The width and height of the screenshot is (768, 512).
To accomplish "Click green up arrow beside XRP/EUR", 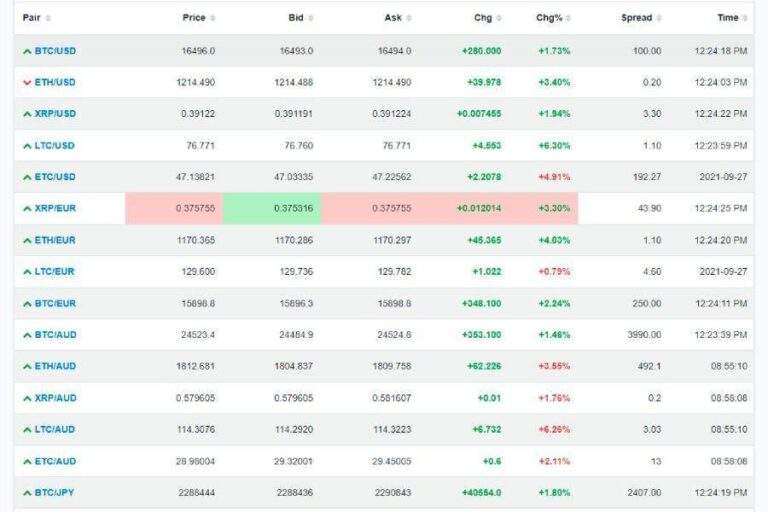I will click(x=27, y=209).
